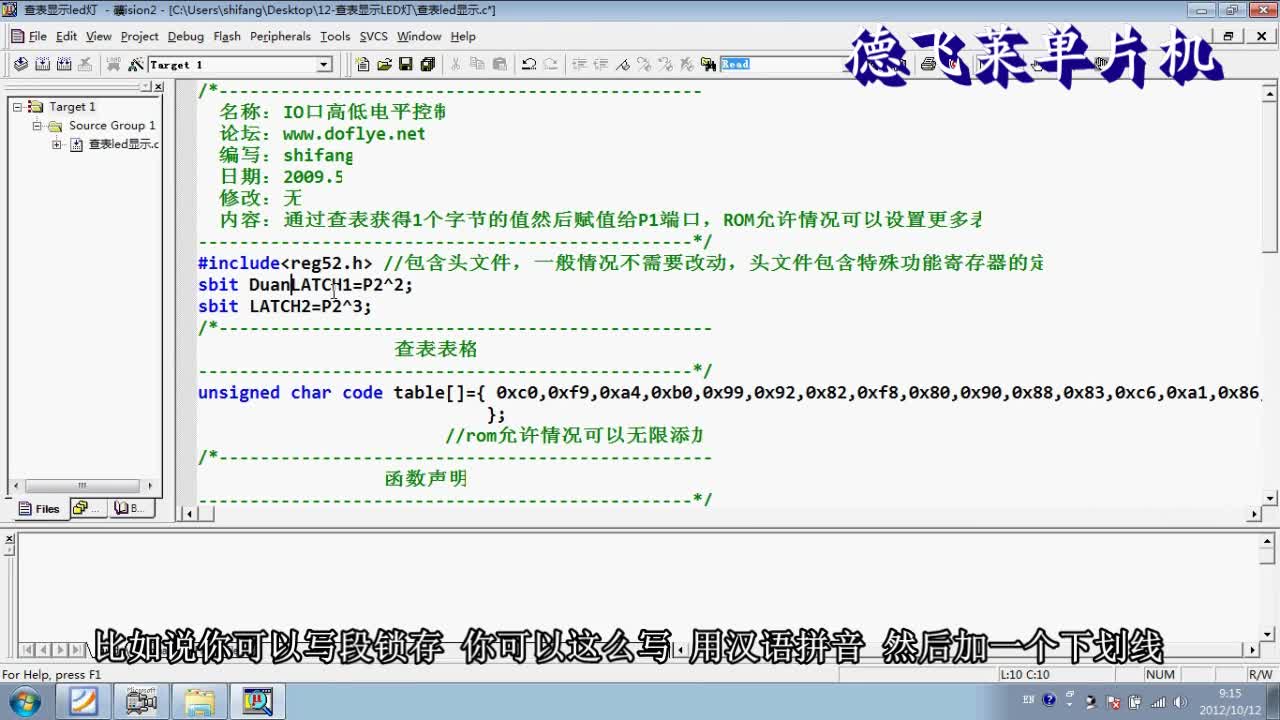The height and width of the screenshot is (720, 1280).
Task: Click the 函数声明 comment heading
Action: tap(426, 479)
